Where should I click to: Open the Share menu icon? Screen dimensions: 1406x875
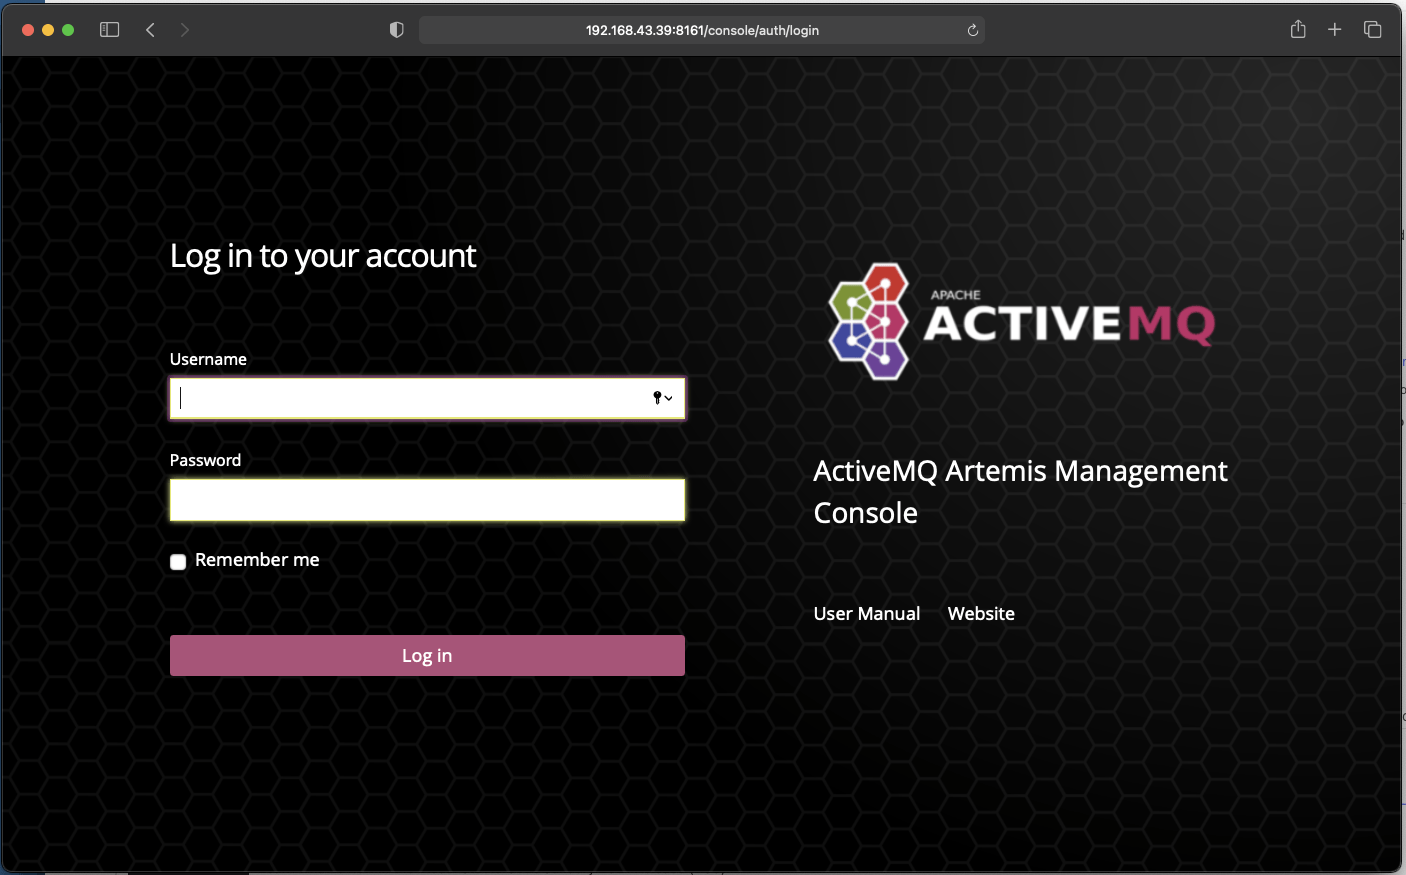point(1298,29)
